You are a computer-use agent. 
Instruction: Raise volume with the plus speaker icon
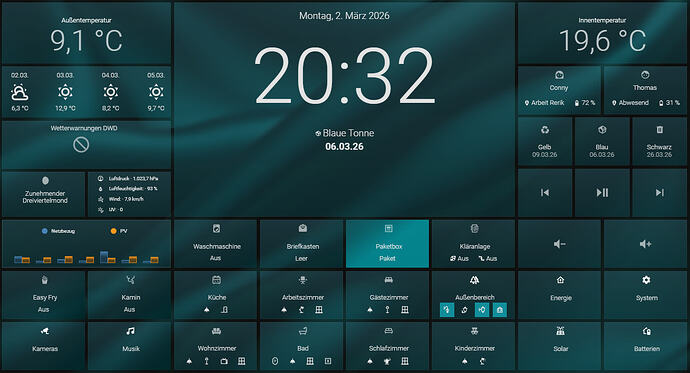pyautogui.click(x=646, y=244)
